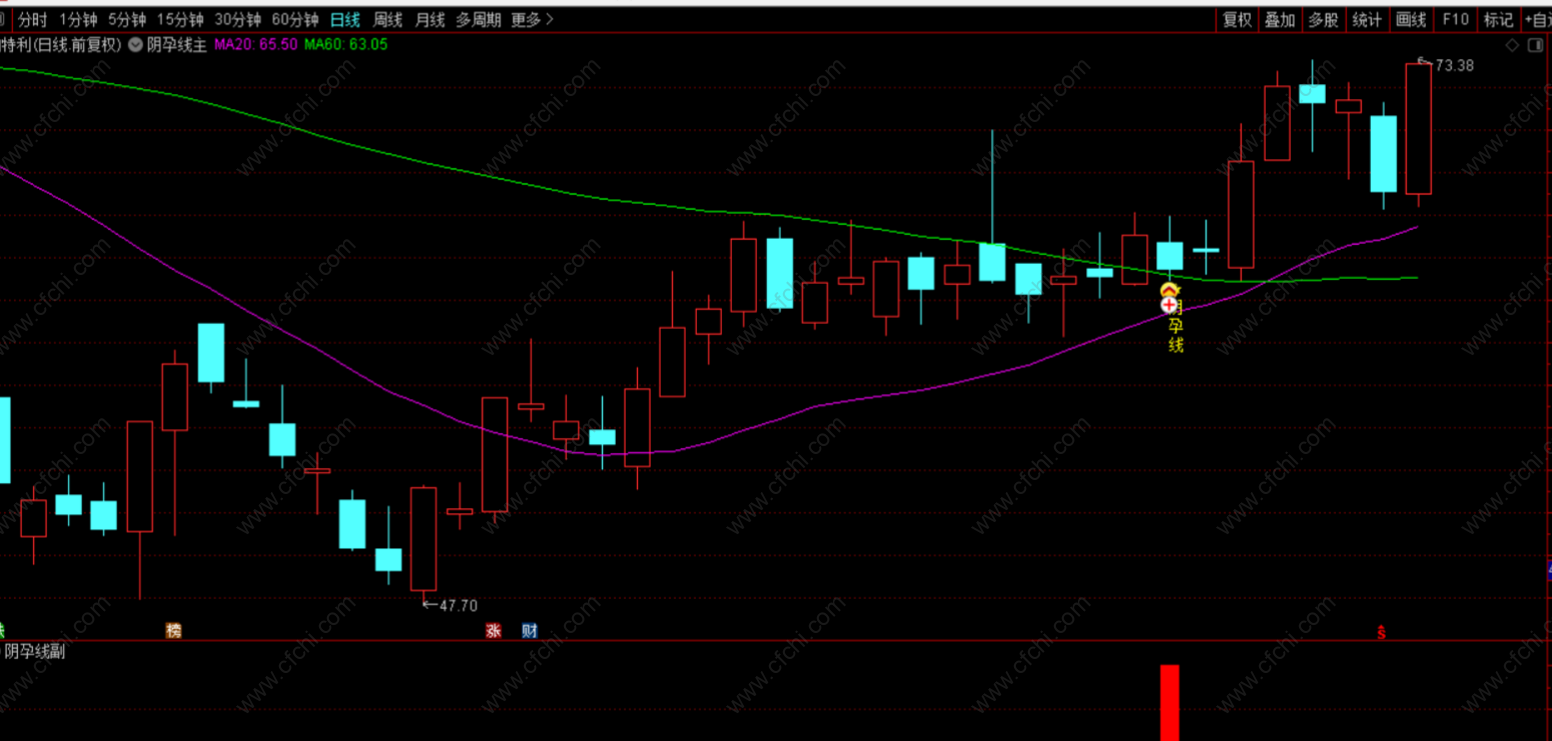Switch to the 月线 monthly chart tab

[430, 19]
